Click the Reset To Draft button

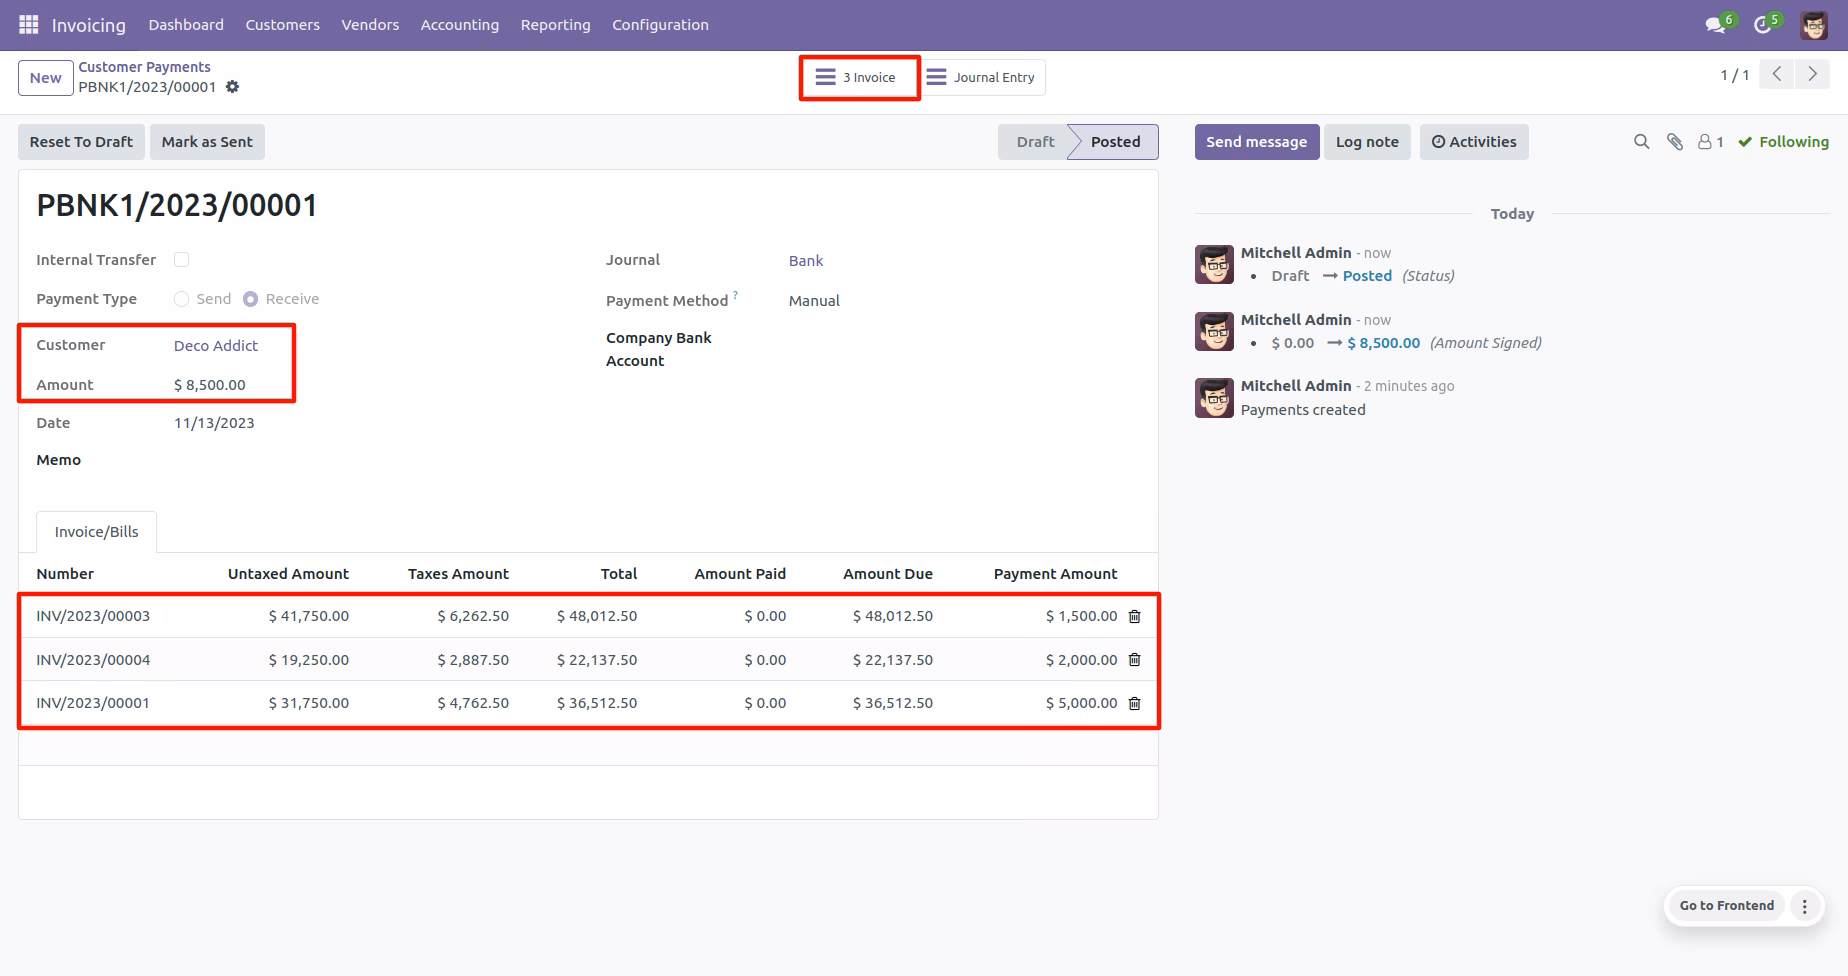pos(81,142)
